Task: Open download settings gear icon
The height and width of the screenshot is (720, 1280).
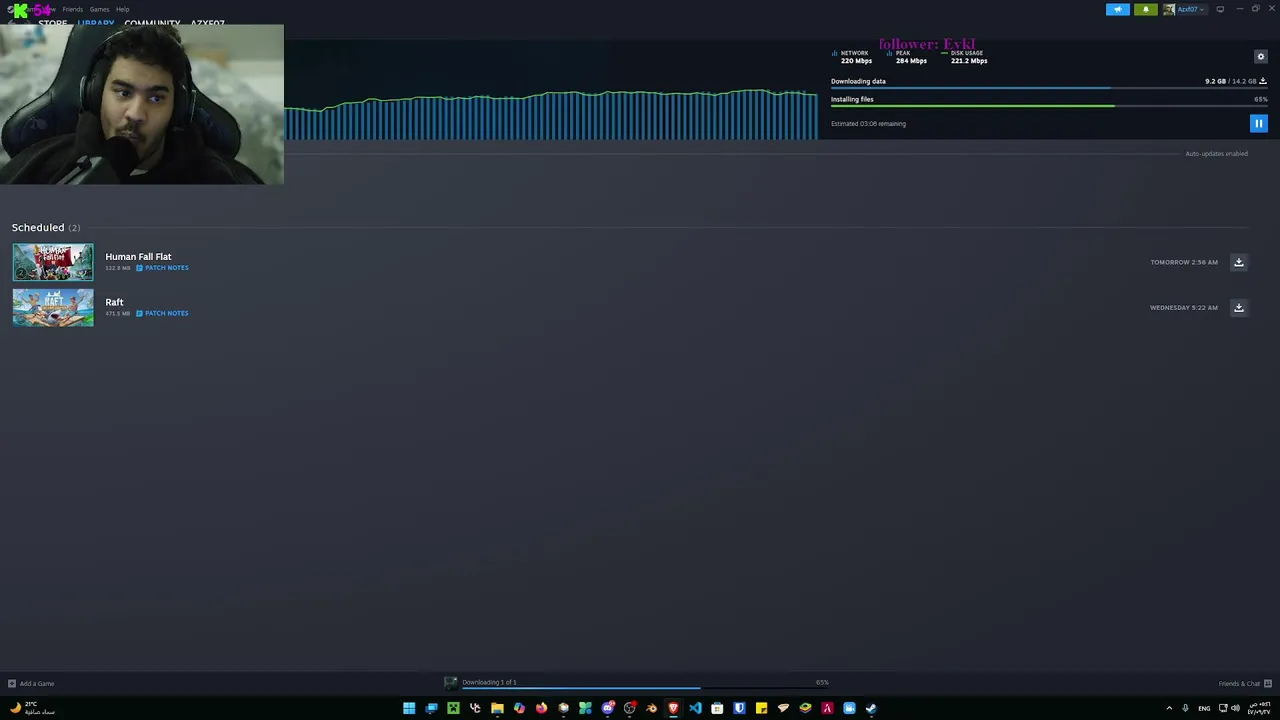Action: tap(1260, 56)
